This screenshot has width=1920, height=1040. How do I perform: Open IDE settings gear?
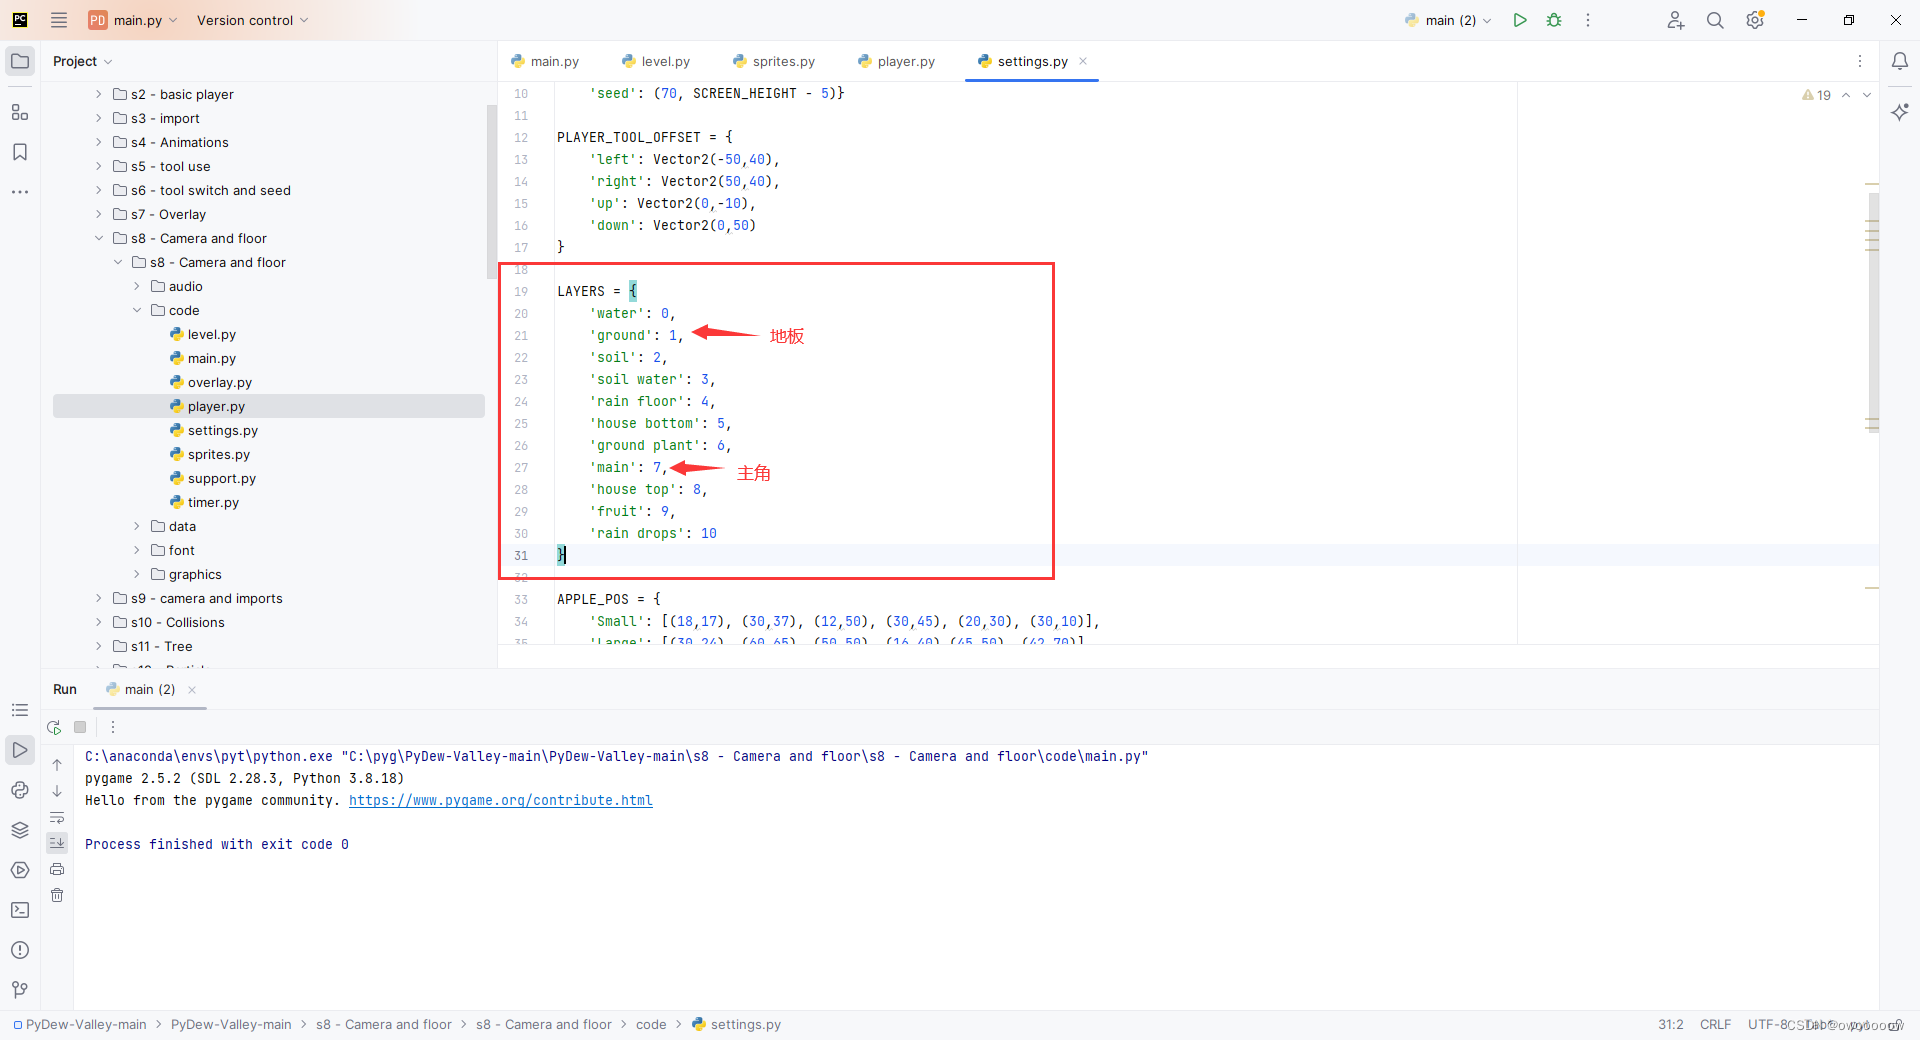coord(1755,20)
